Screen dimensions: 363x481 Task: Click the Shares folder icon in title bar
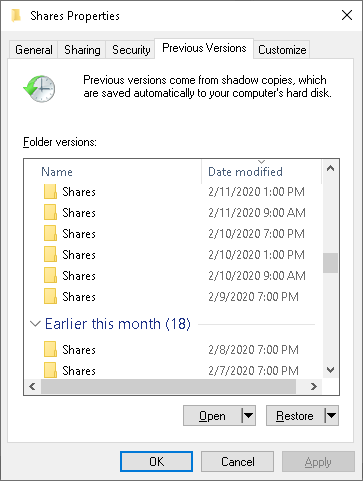click(x=16, y=16)
